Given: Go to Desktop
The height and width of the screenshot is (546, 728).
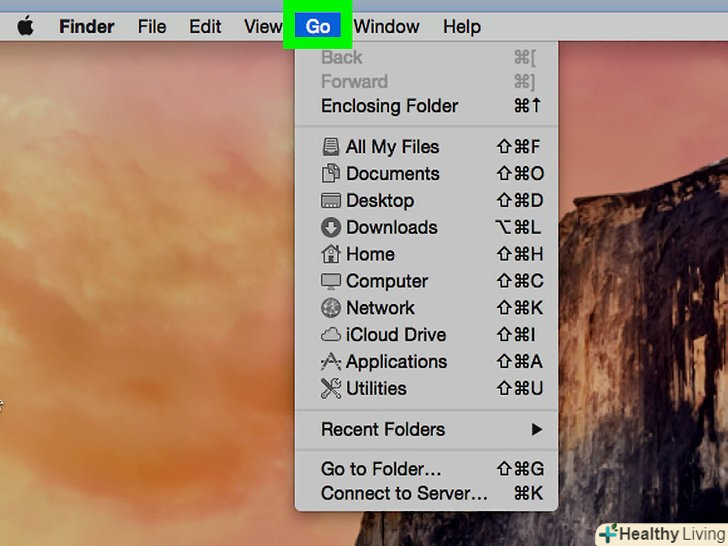Looking at the screenshot, I should [426, 201].
